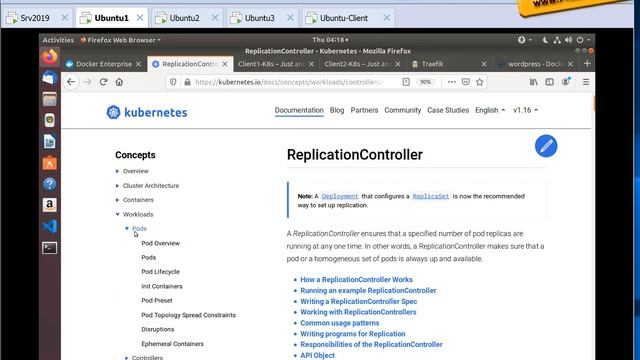Screen dimensions: 640x360
Task: Switch to the Client2-K8s browser tab
Action: [358, 64]
